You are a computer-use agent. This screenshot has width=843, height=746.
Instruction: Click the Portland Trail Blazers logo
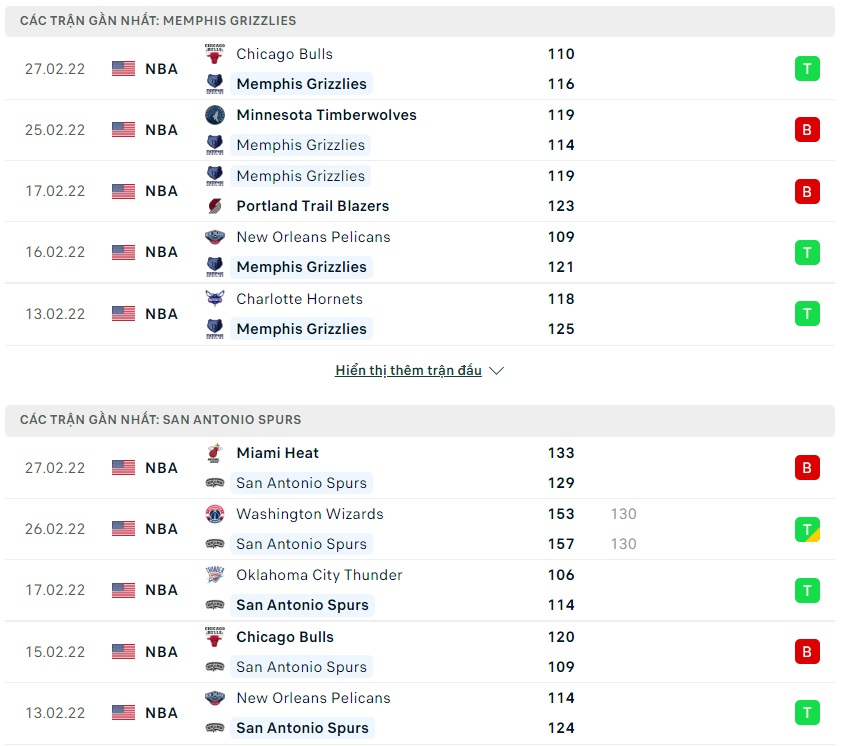pyautogui.click(x=215, y=206)
